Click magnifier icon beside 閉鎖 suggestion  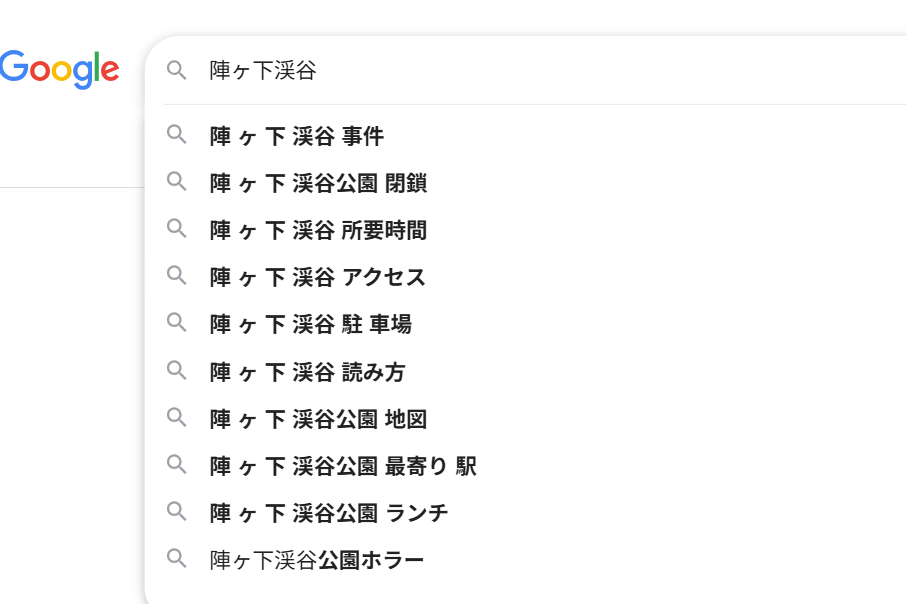click(177, 181)
